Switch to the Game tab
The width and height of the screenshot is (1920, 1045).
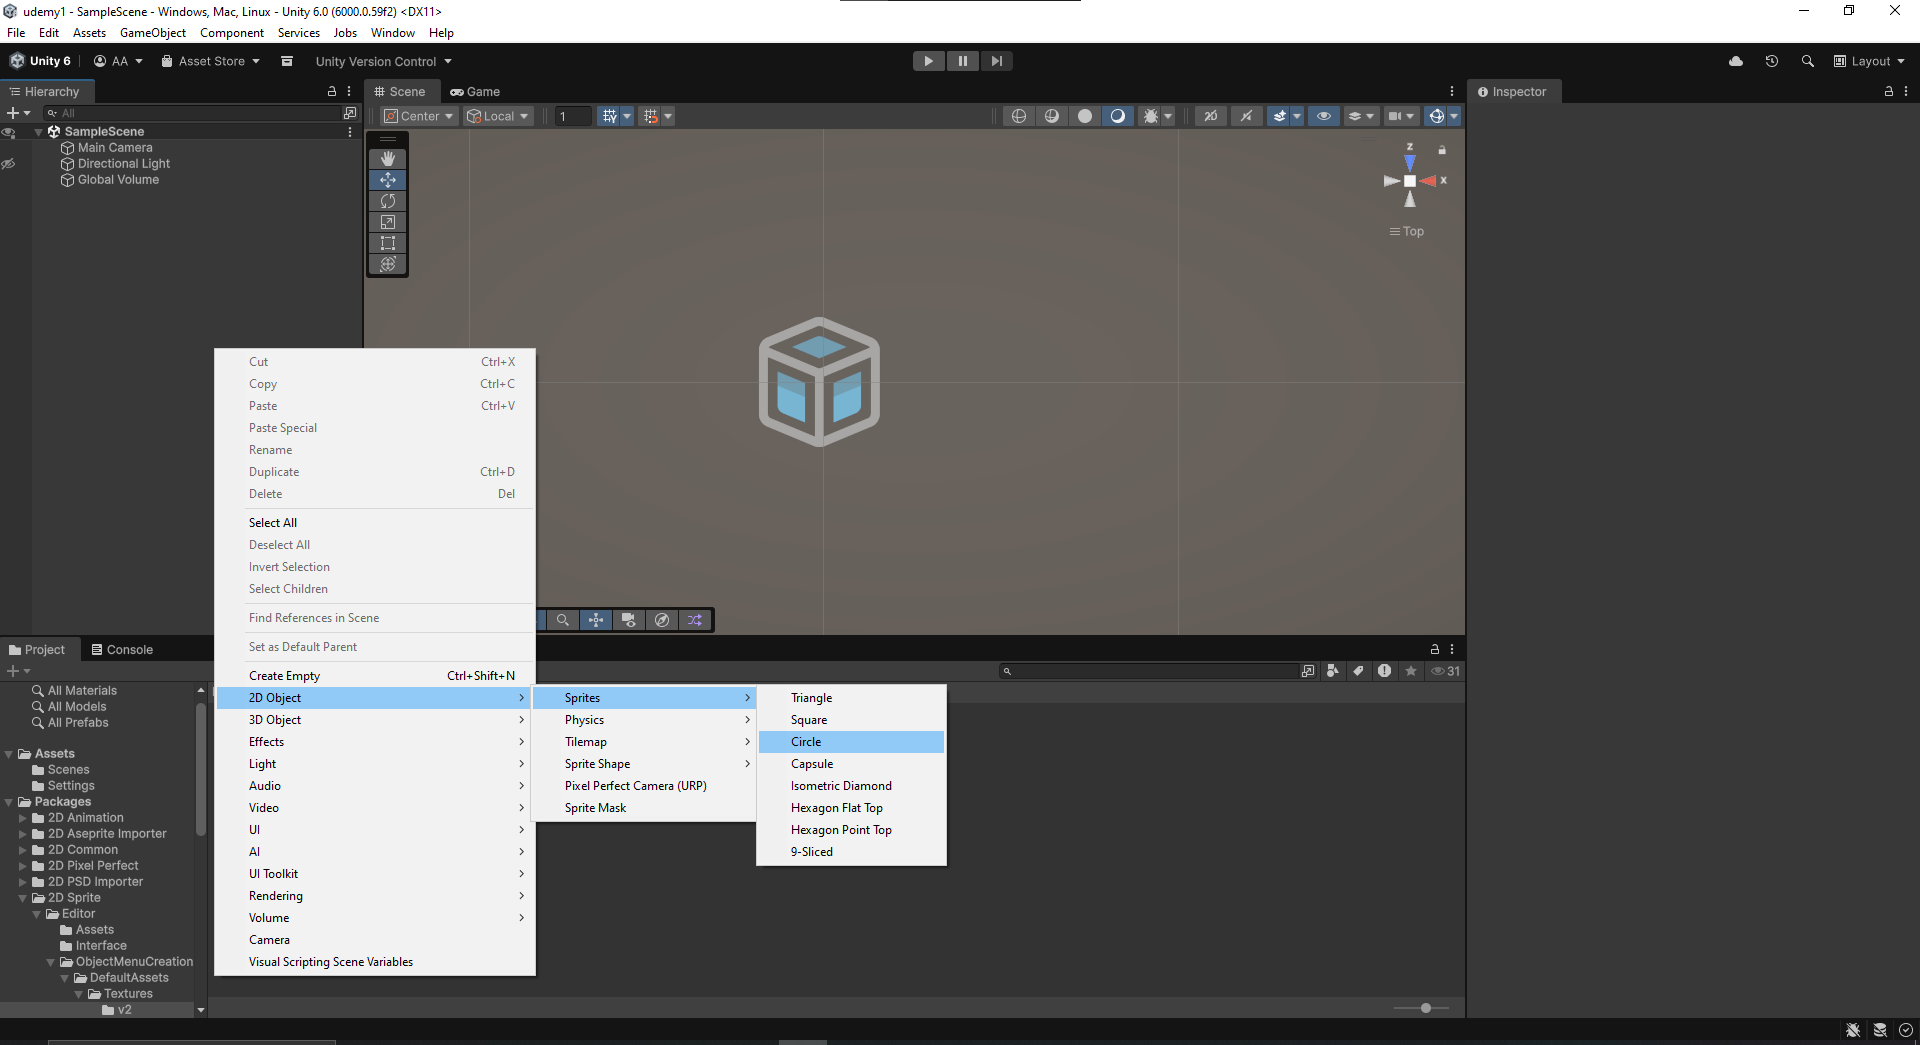pyautogui.click(x=476, y=91)
